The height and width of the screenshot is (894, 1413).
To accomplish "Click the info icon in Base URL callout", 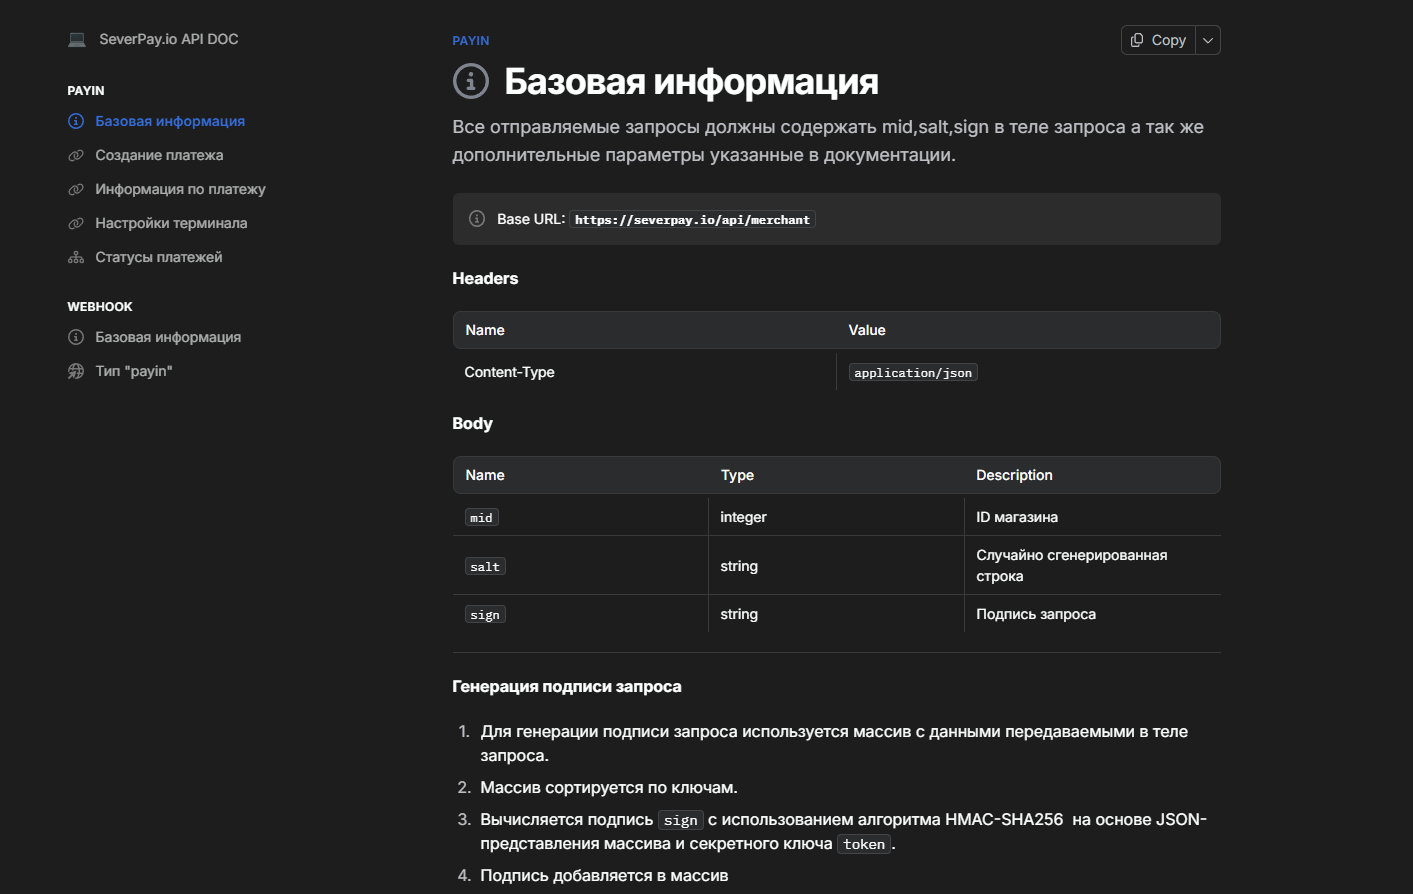I will (x=477, y=219).
